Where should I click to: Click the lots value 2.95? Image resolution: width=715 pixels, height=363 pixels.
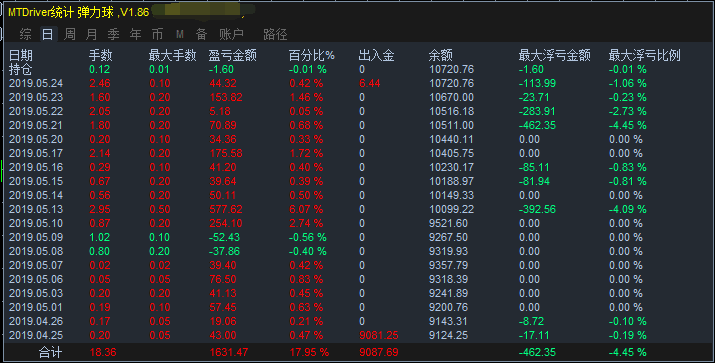(100, 209)
